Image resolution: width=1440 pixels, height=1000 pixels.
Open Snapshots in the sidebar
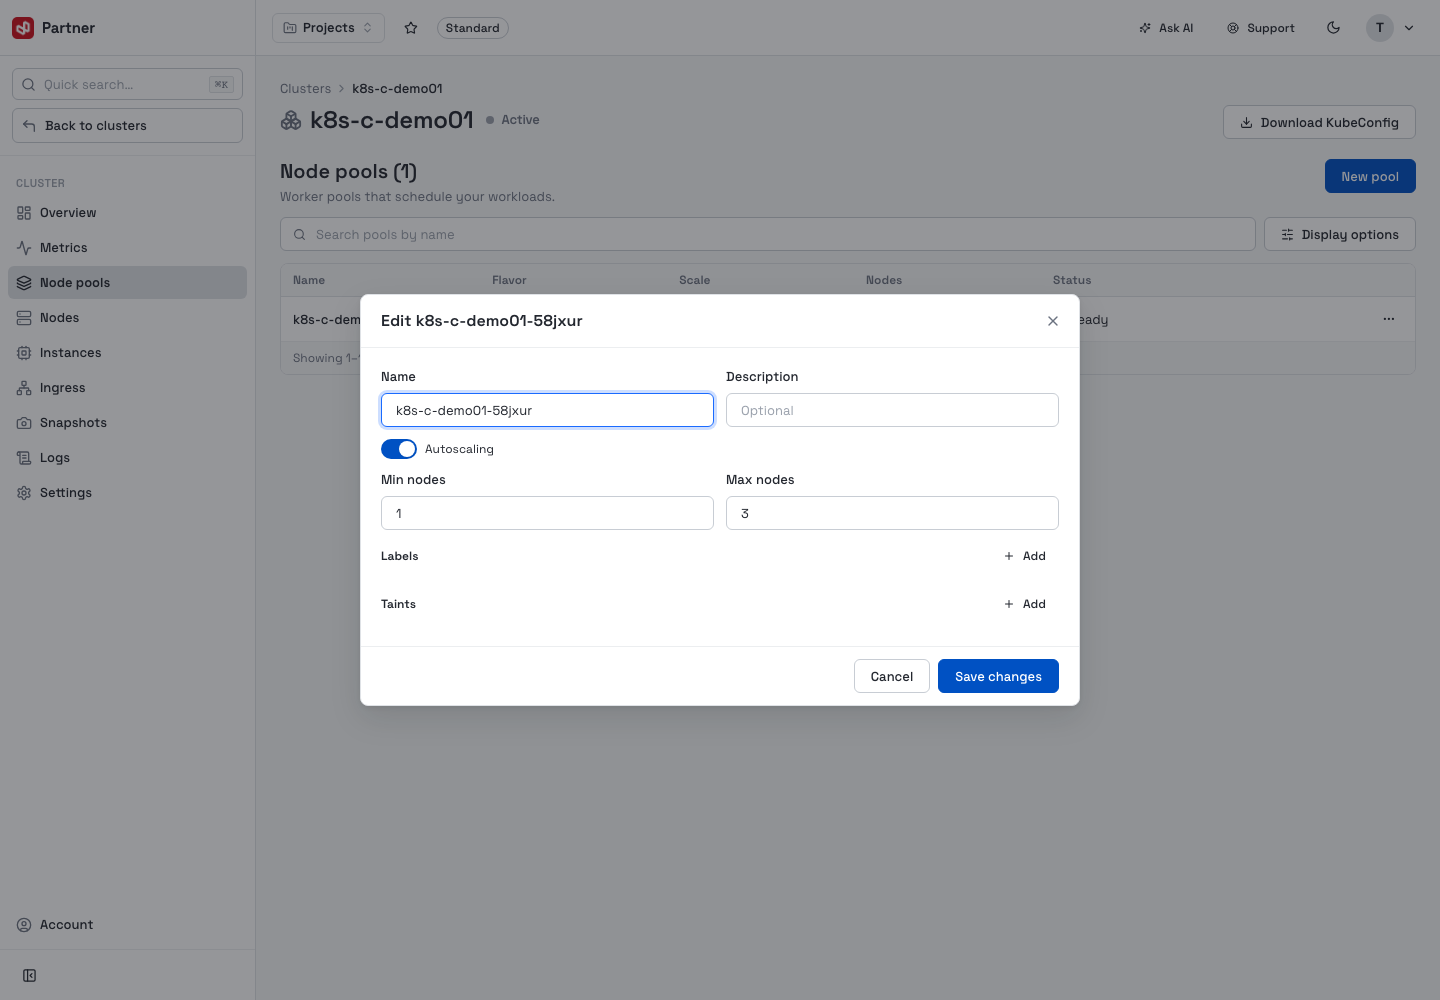point(127,423)
